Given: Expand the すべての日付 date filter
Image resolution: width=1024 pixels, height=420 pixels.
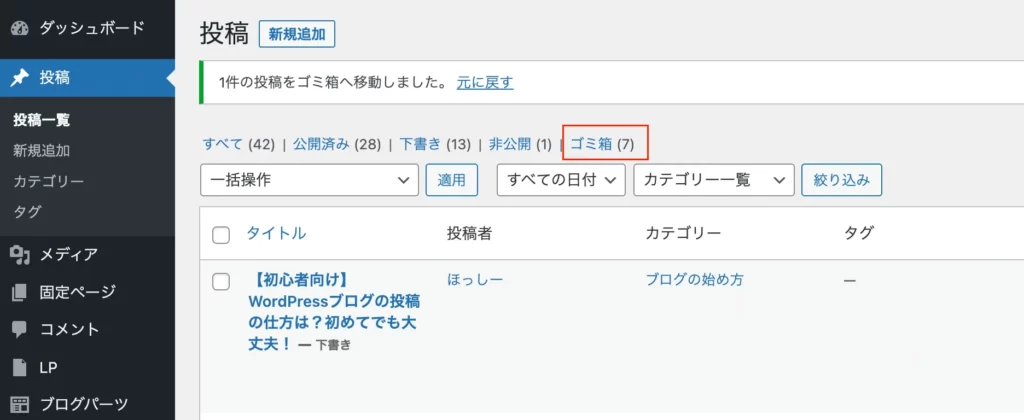Looking at the screenshot, I should click(561, 180).
